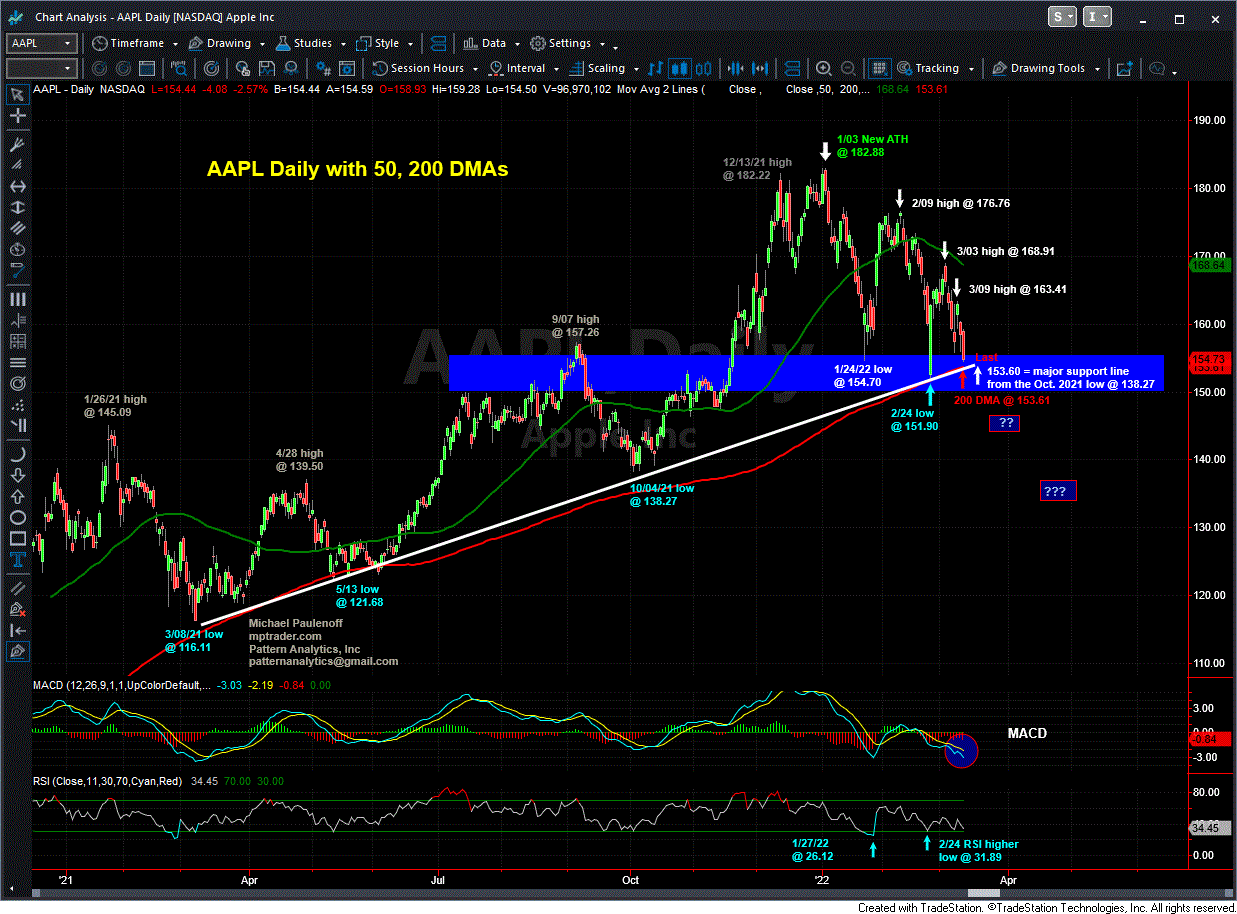1237x914 pixels.
Task: Open the Data menu
Action: pyautogui.click(x=492, y=43)
